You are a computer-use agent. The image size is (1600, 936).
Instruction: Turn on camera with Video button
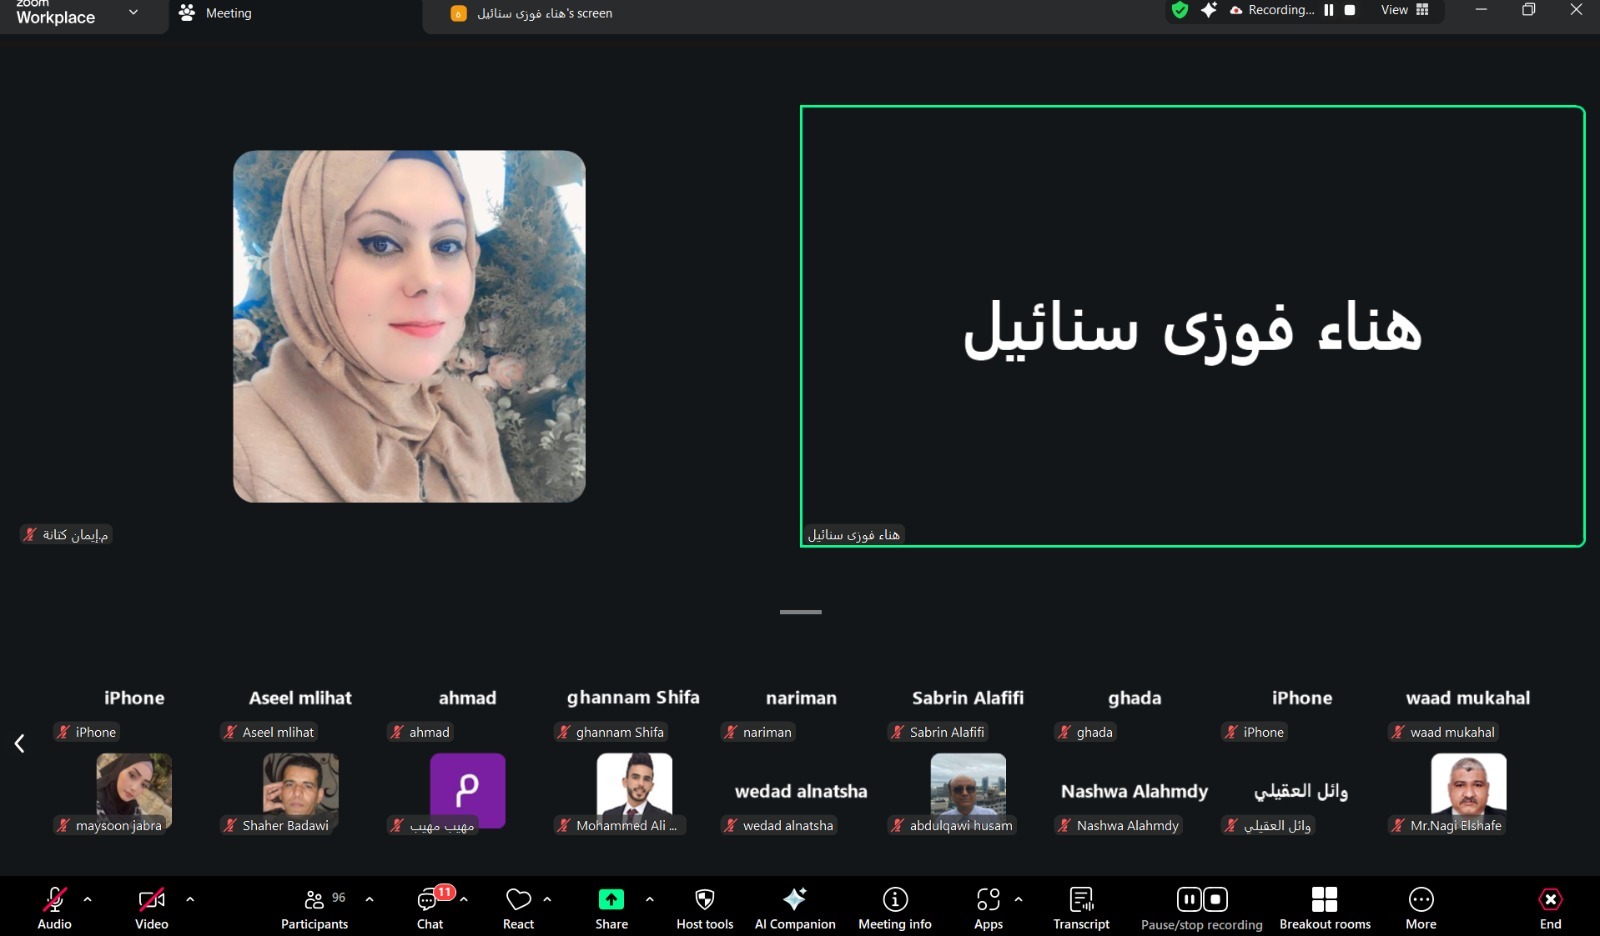pos(152,908)
